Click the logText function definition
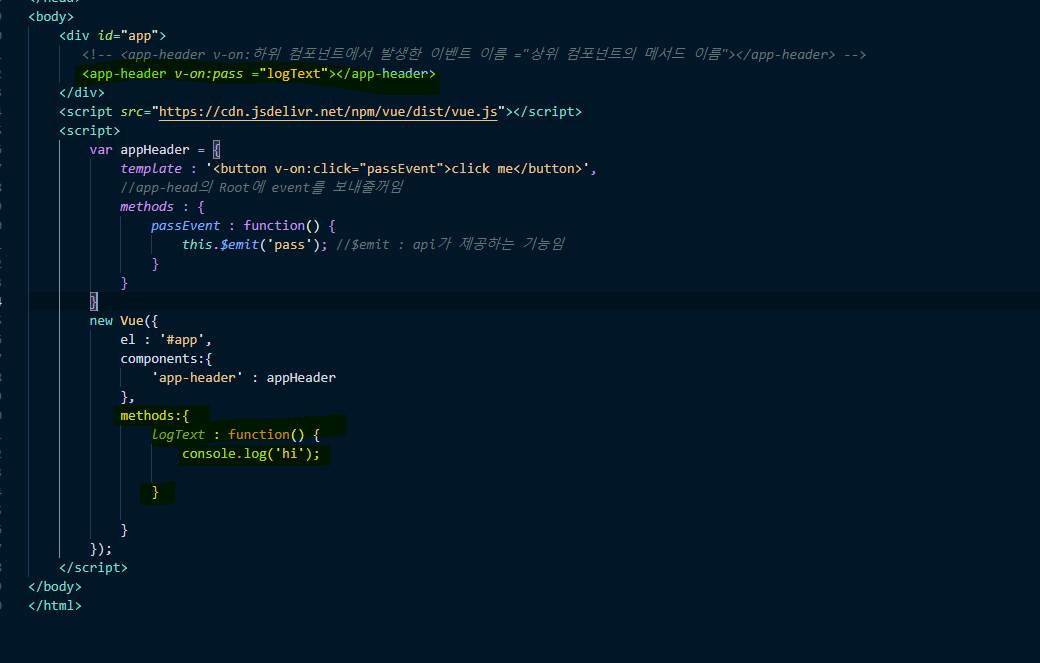Viewport: 1040px width, 663px height. [x=235, y=435]
